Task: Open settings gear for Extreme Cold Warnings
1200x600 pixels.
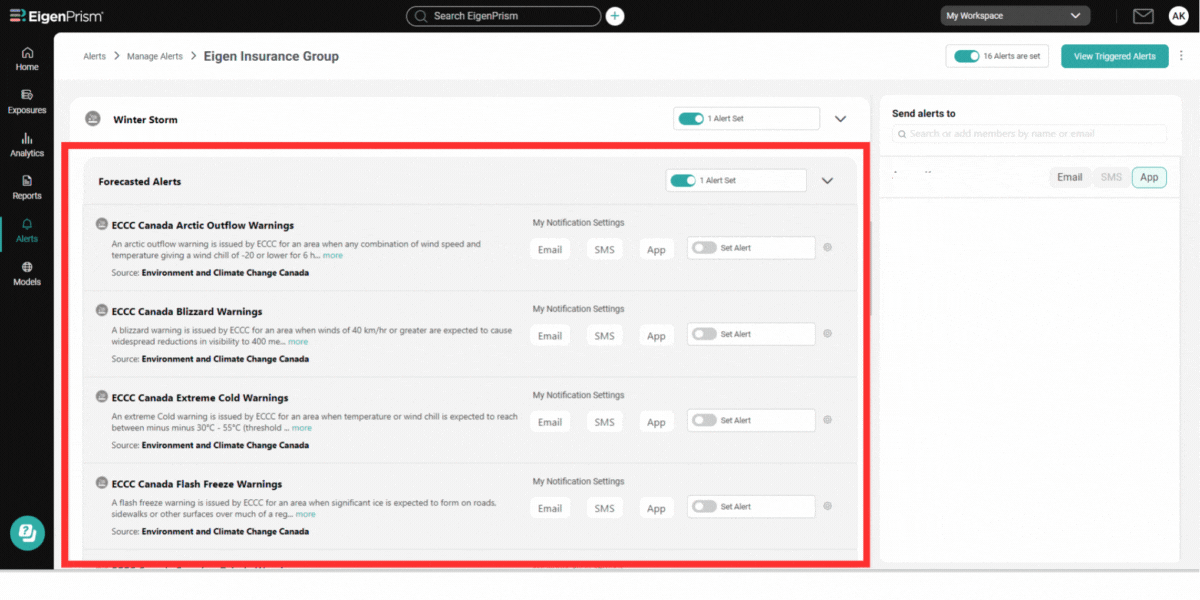Action: [x=827, y=420]
